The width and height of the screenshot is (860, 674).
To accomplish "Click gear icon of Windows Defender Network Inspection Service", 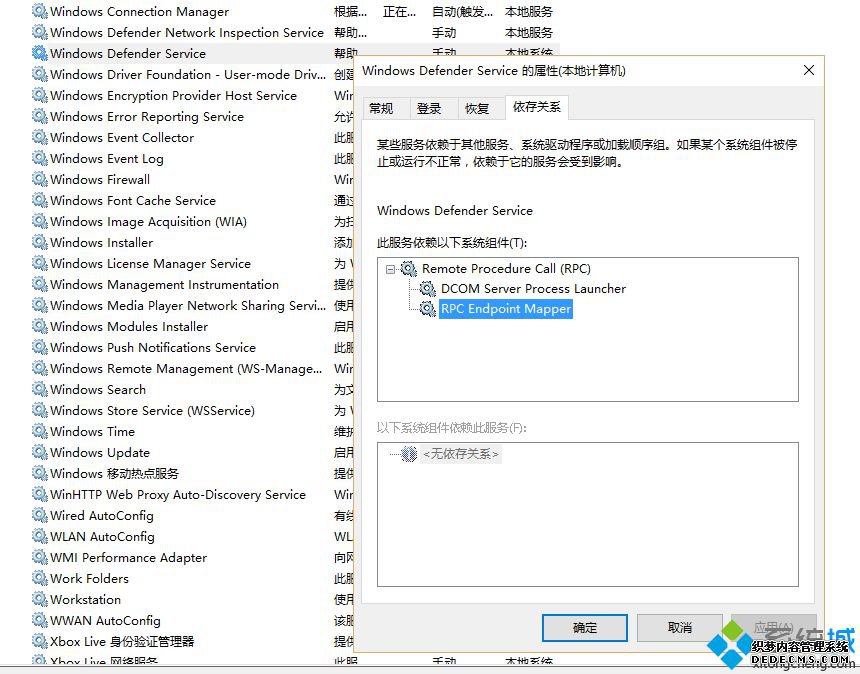I will click(x=39, y=32).
